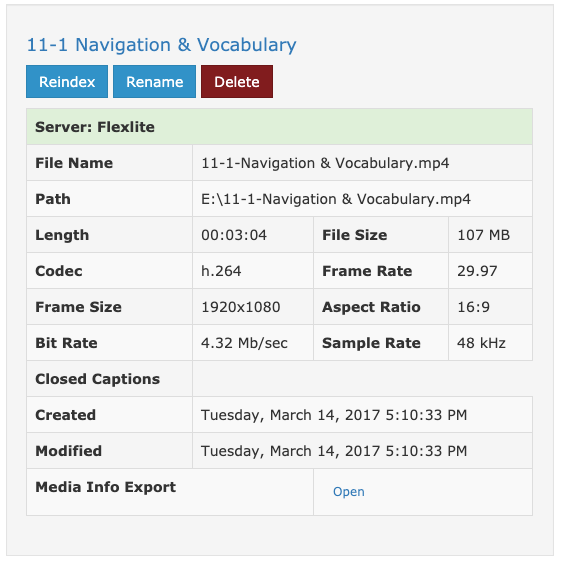The width and height of the screenshot is (561, 567).
Task: Click the Path value E:\11-1-Navigation & Vocabulary.mp4
Action: coord(336,199)
